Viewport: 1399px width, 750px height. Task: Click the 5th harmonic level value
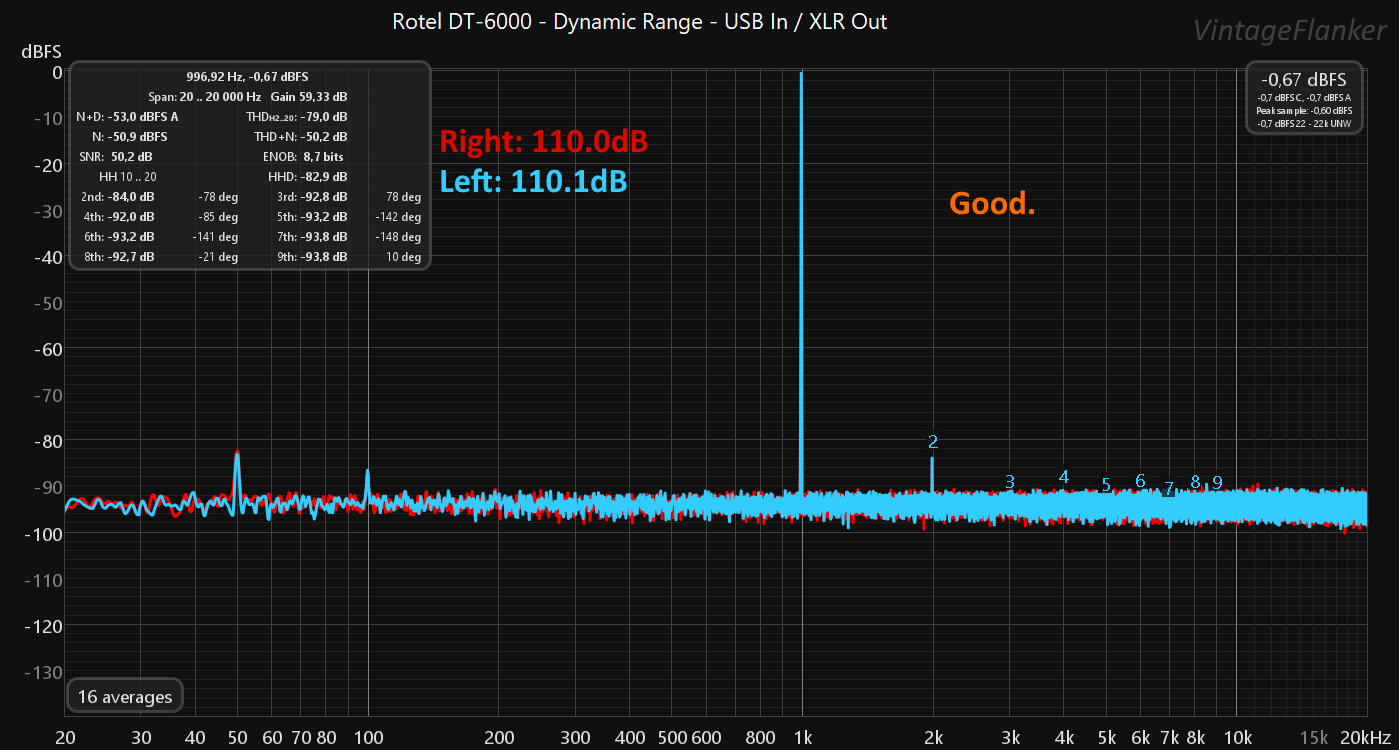click(x=323, y=217)
